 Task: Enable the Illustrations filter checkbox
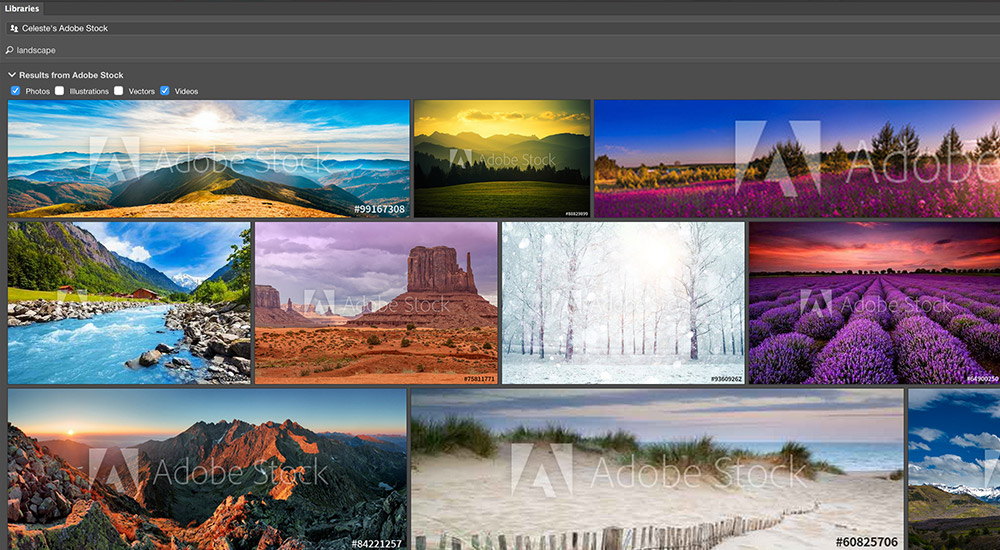point(60,91)
